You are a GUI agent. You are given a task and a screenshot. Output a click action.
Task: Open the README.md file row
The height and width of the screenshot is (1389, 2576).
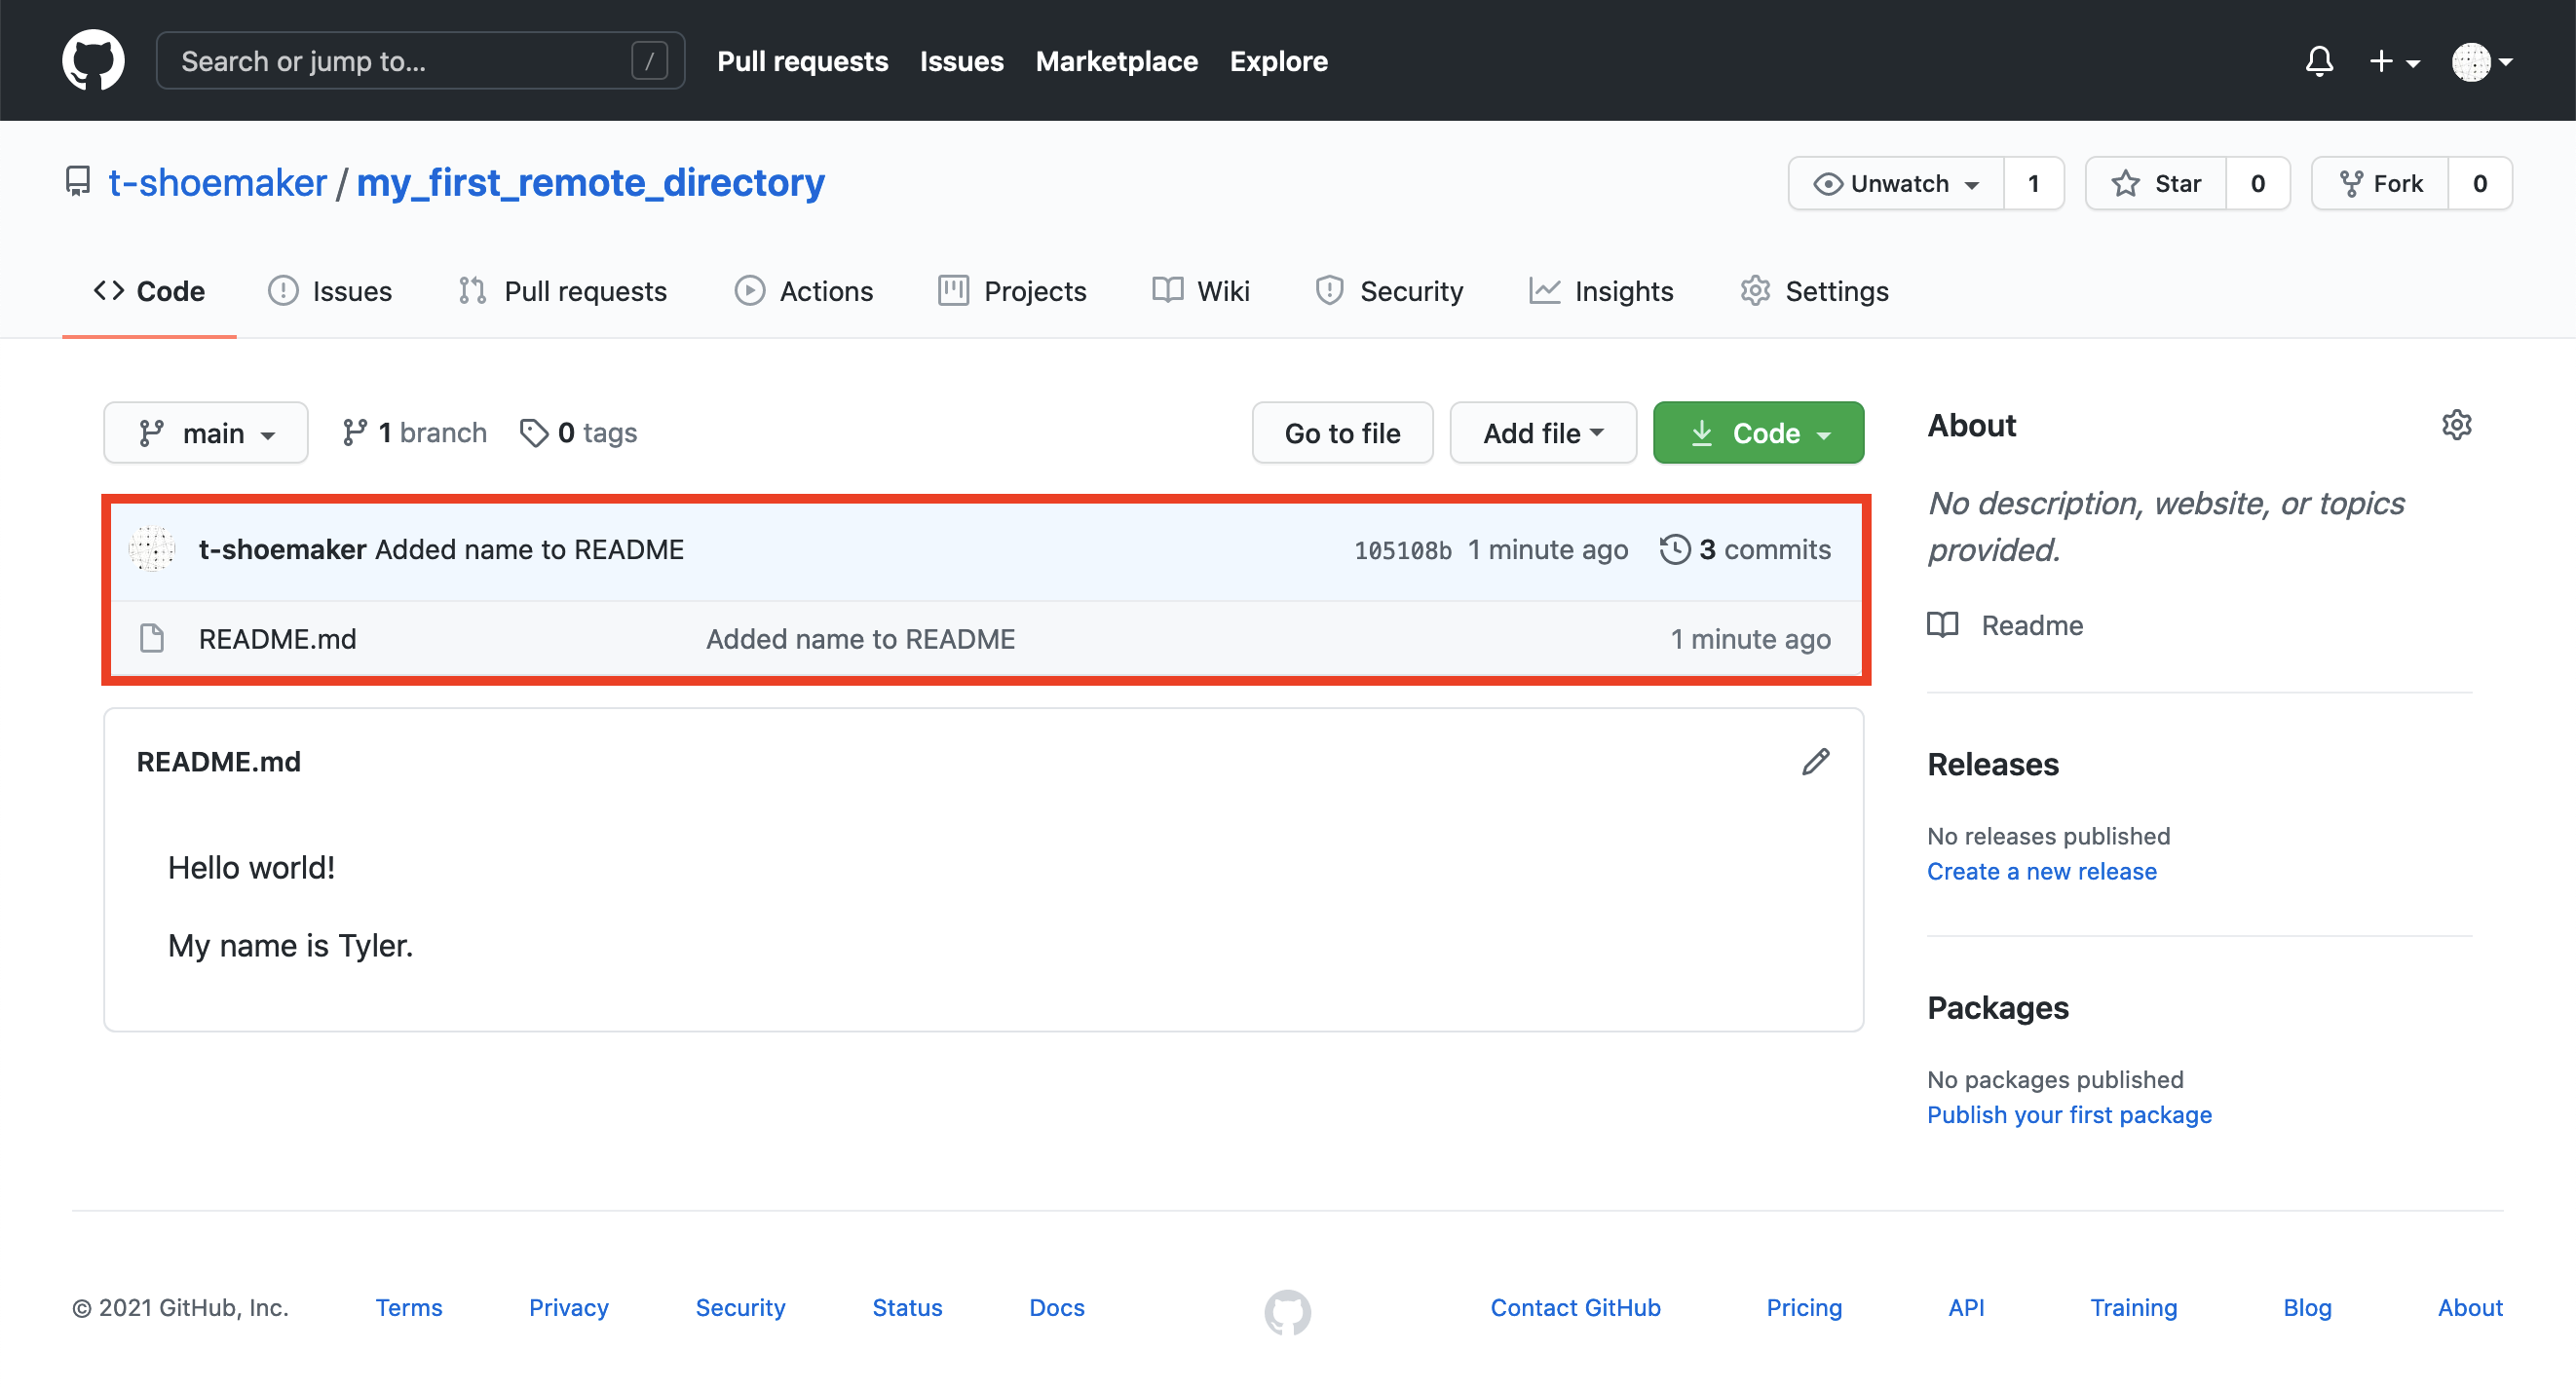pos(985,638)
